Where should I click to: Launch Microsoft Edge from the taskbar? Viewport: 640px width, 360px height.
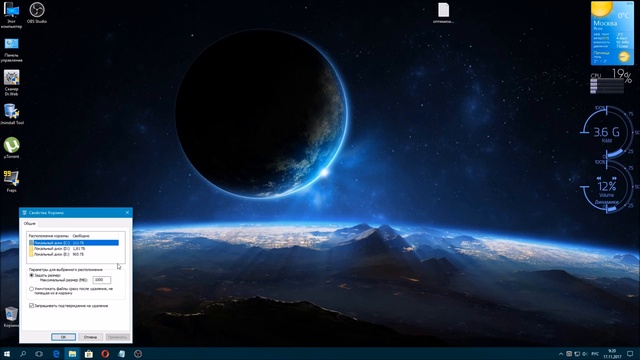point(56,354)
